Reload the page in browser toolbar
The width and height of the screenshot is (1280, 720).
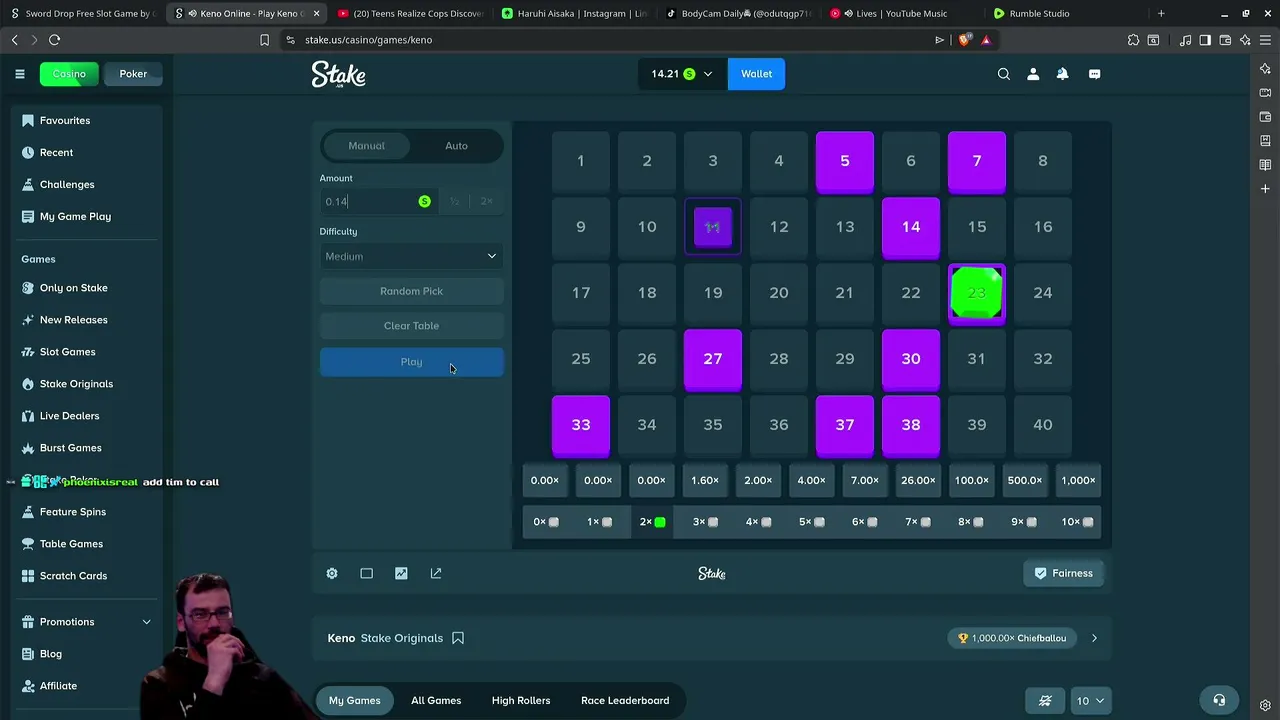point(54,40)
